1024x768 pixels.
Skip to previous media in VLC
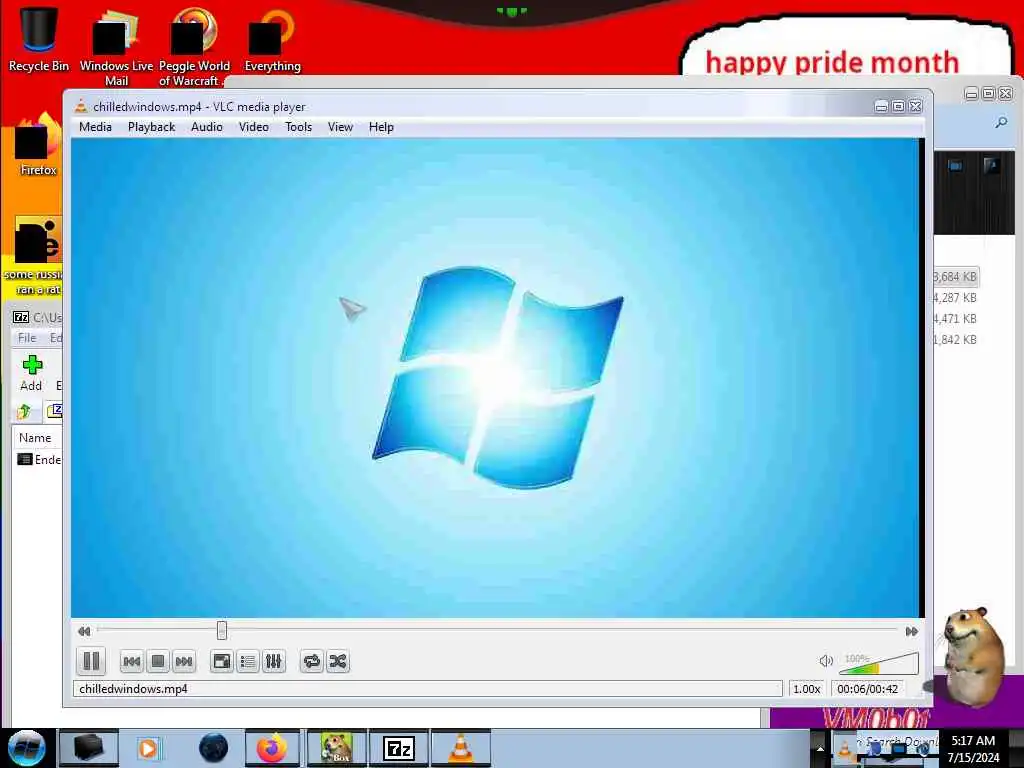coord(132,662)
